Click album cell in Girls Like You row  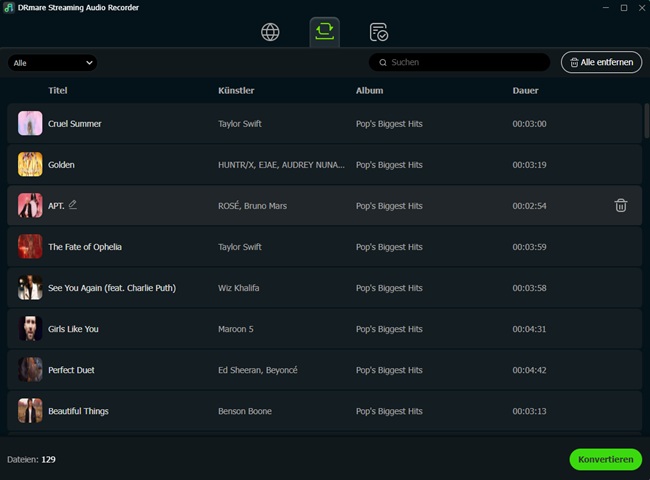point(389,329)
